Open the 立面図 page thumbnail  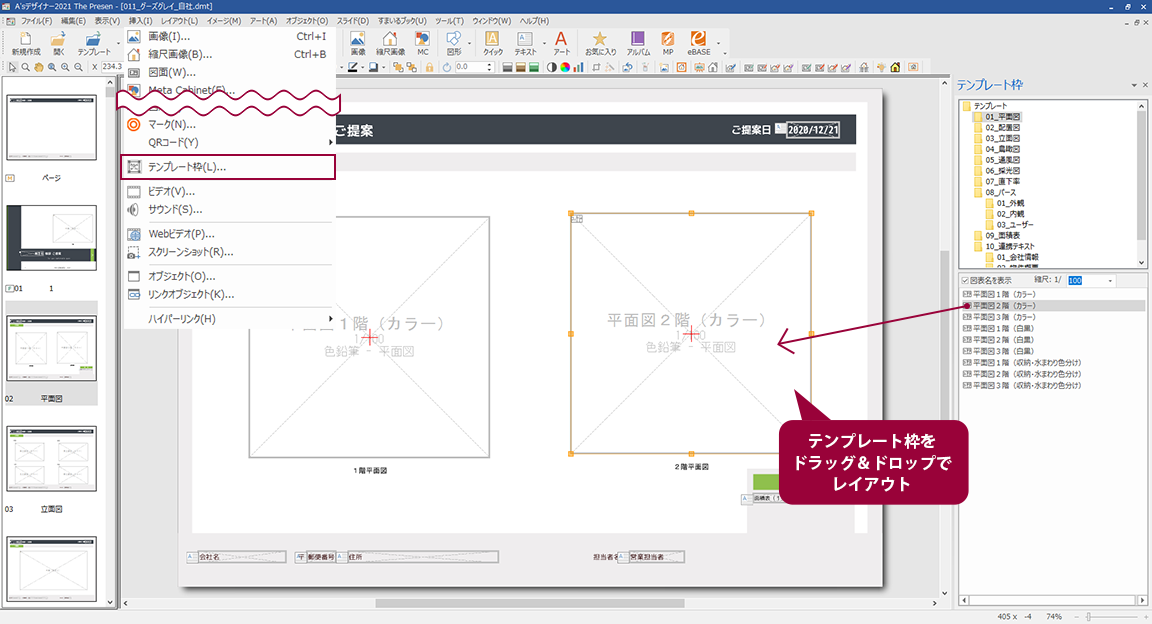click(51, 459)
